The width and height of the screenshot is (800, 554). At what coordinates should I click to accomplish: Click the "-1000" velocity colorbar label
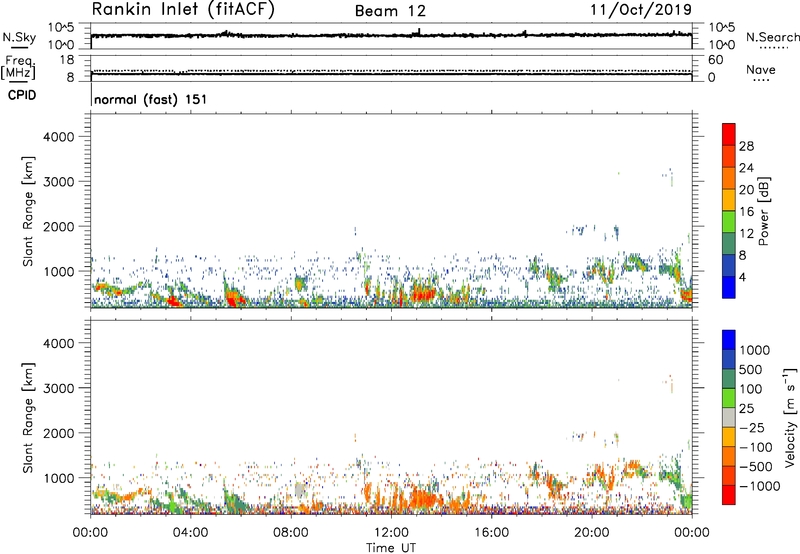pyautogui.click(x=759, y=486)
